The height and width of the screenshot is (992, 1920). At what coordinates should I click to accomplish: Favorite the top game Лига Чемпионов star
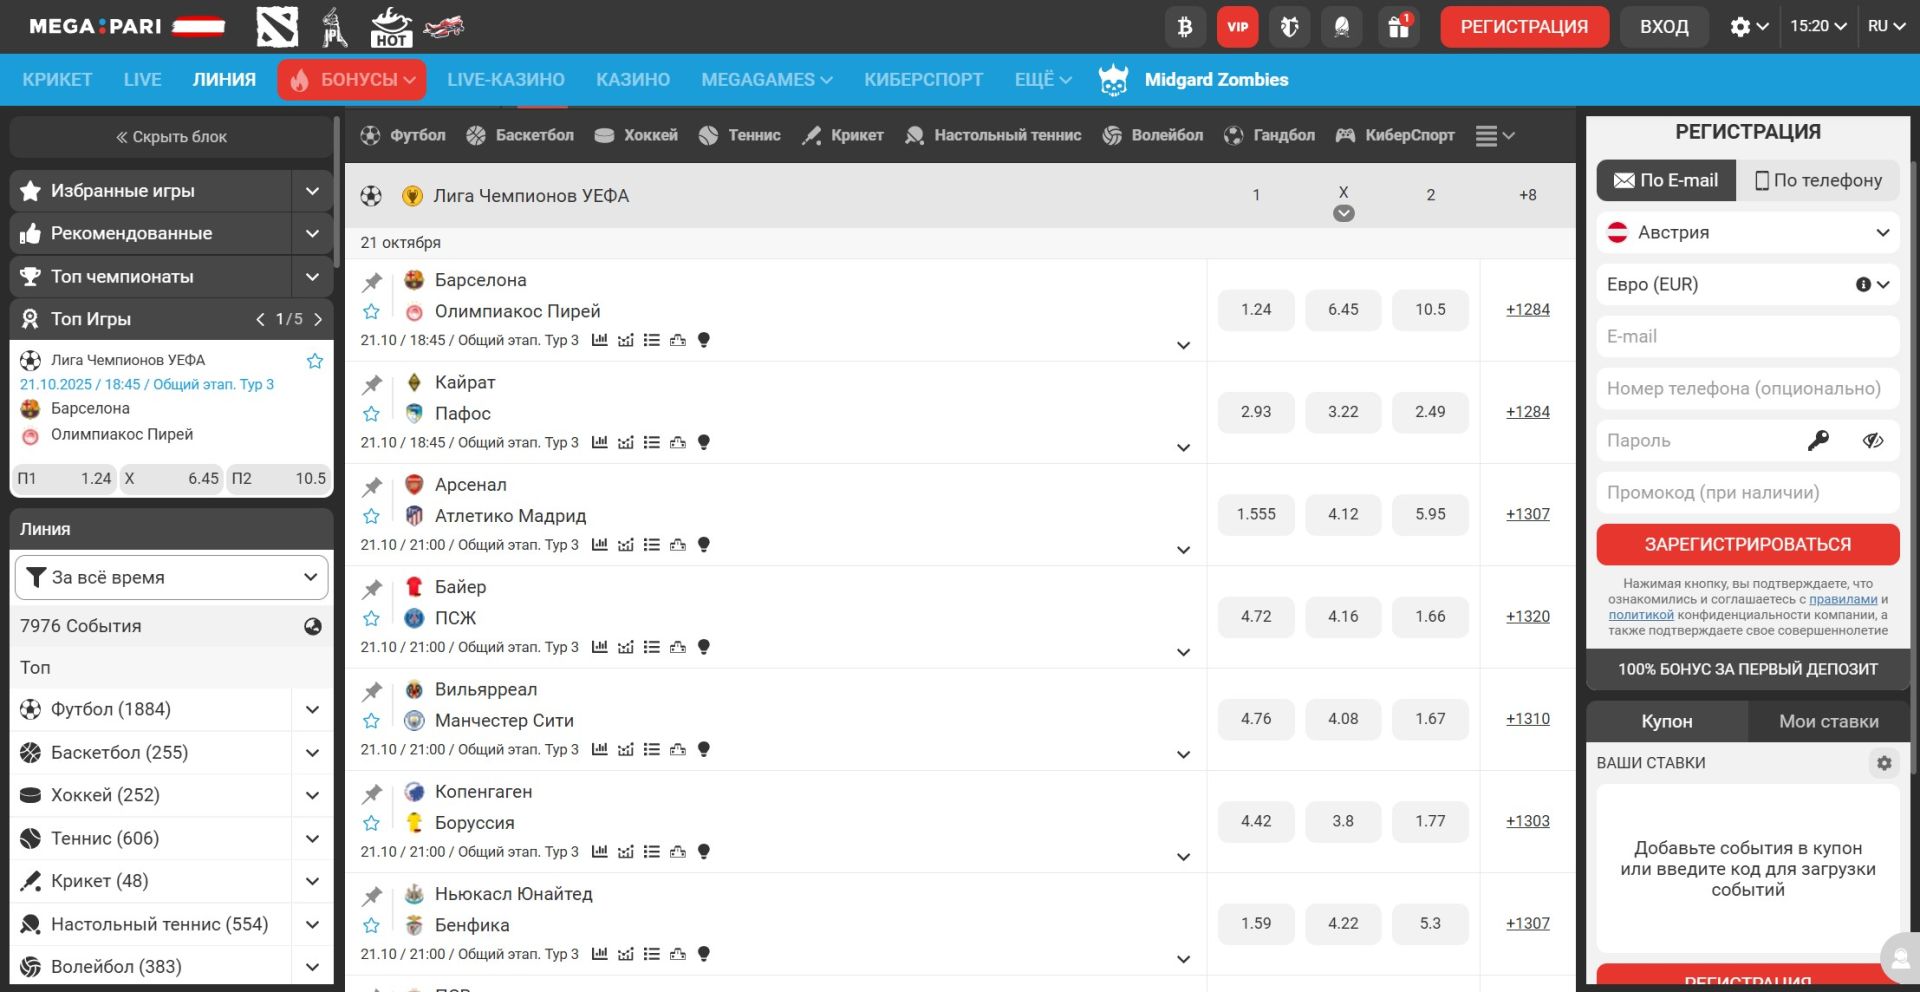[x=315, y=361]
